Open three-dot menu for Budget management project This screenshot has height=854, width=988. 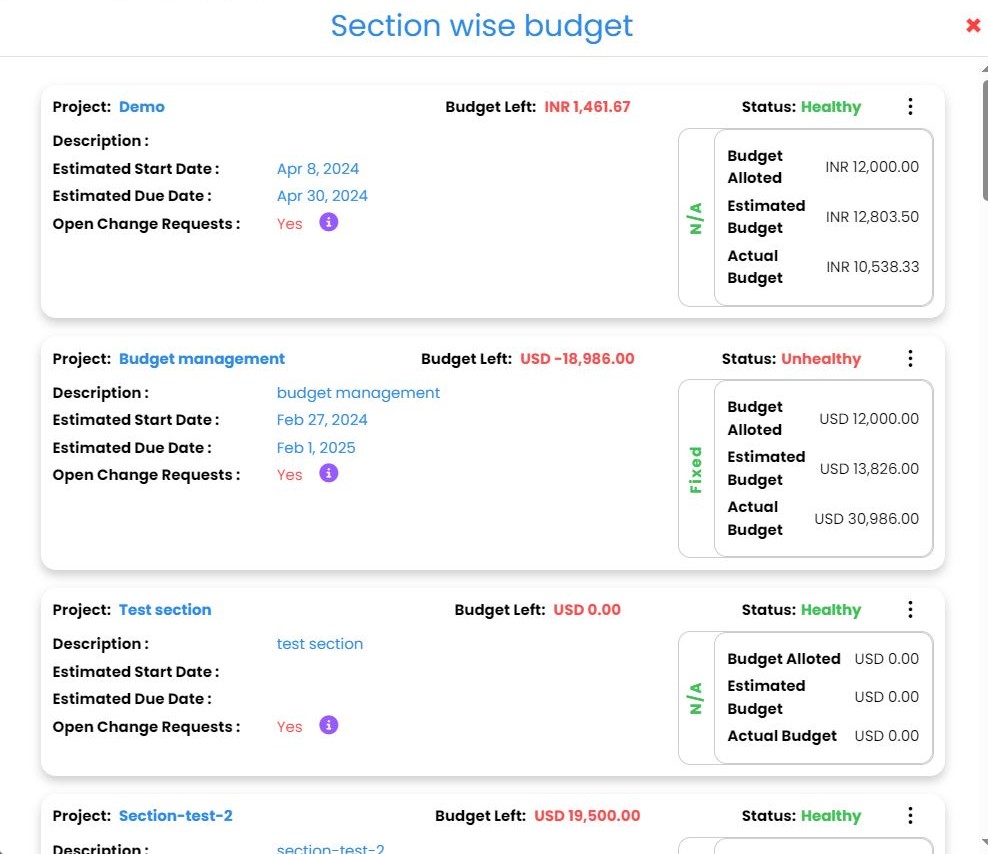coord(909,359)
